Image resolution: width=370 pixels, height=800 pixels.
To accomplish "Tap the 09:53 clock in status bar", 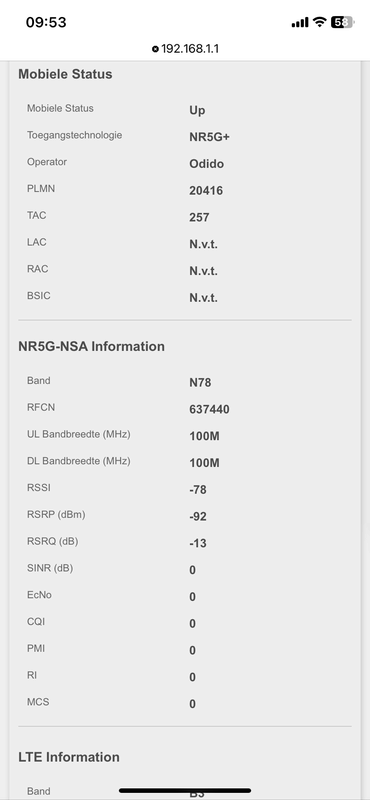I will [x=46, y=22].
